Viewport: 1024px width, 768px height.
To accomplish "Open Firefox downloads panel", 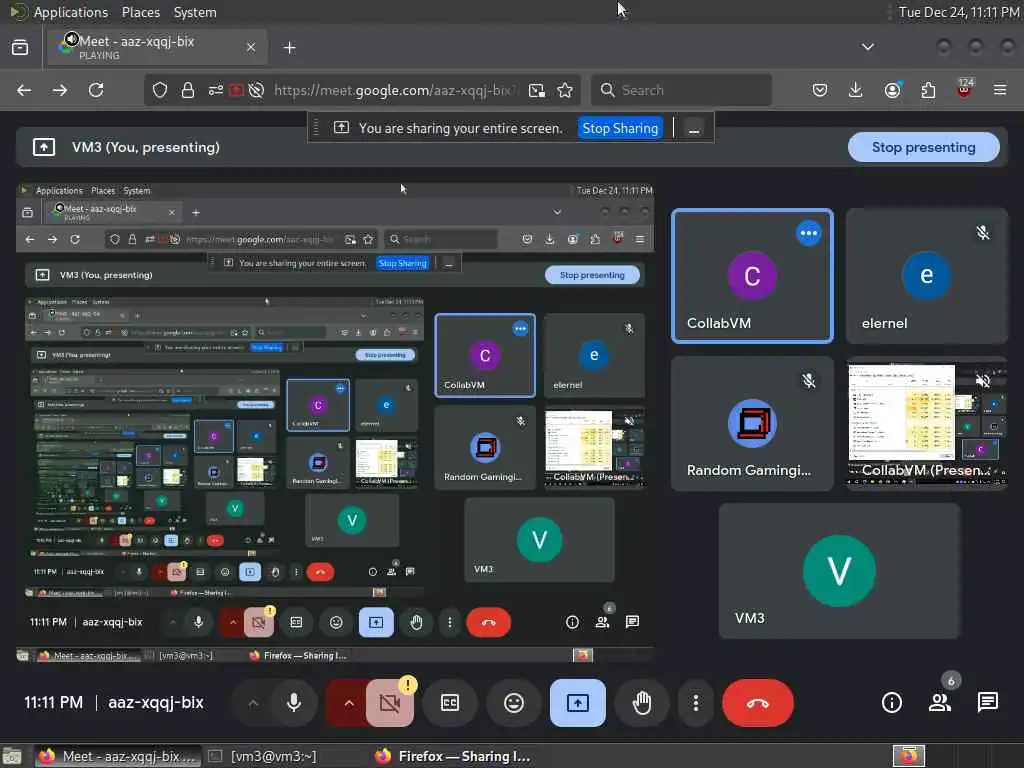I will (856, 90).
